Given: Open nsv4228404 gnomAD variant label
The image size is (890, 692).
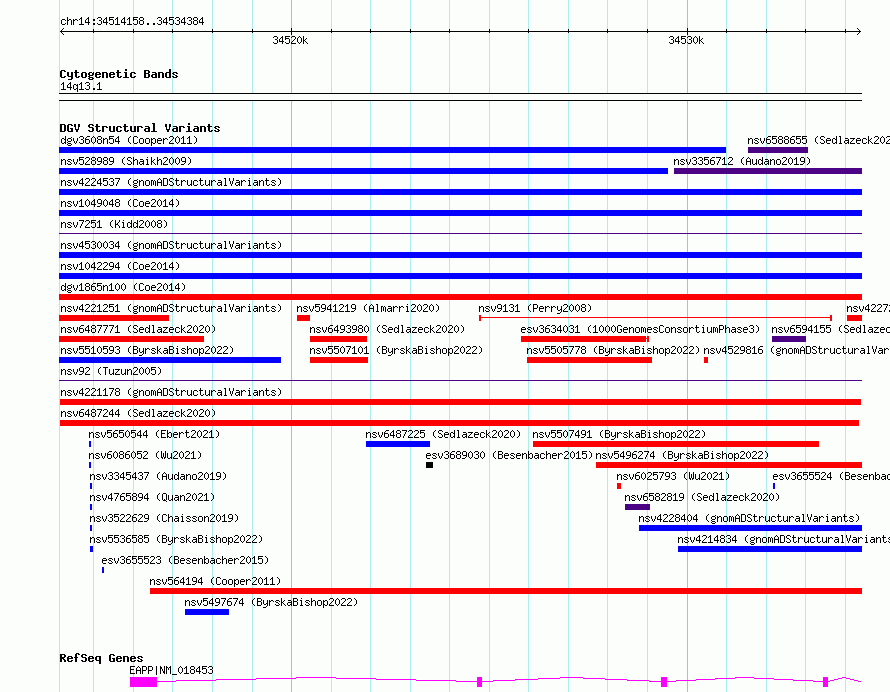Looking at the screenshot, I should 749,518.
